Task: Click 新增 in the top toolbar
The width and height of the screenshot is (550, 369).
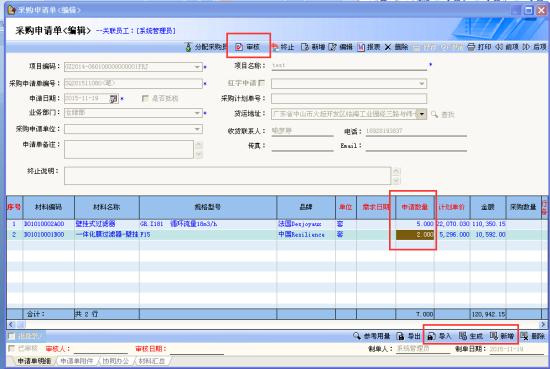Action: pyautogui.click(x=313, y=47)
